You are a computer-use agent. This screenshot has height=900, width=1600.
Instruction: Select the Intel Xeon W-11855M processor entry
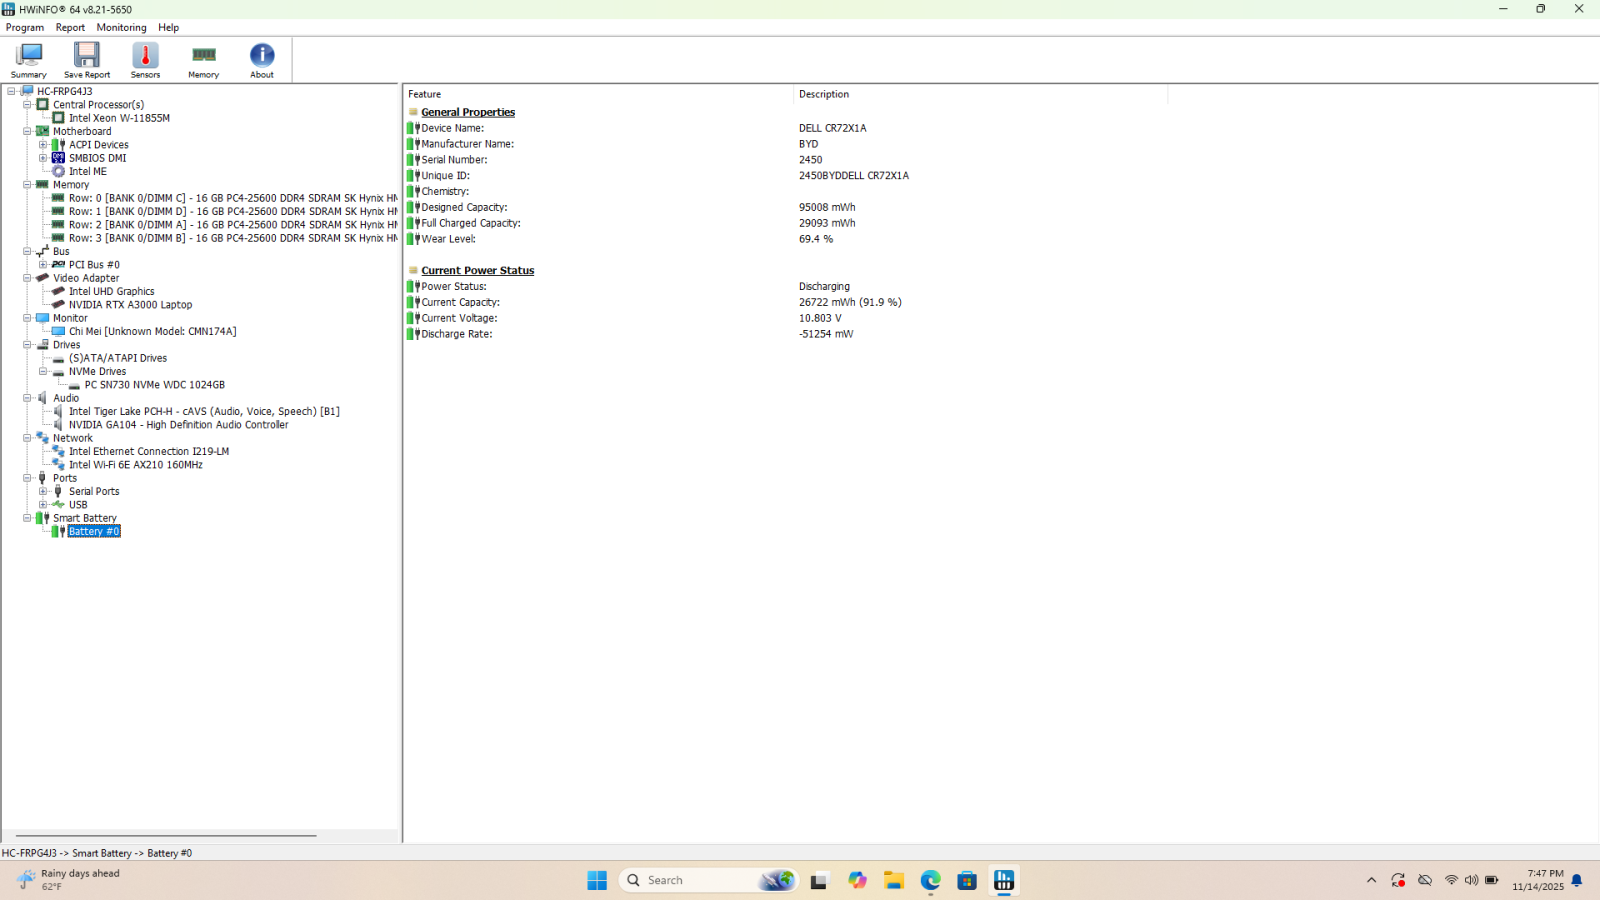tap(120, 118)
